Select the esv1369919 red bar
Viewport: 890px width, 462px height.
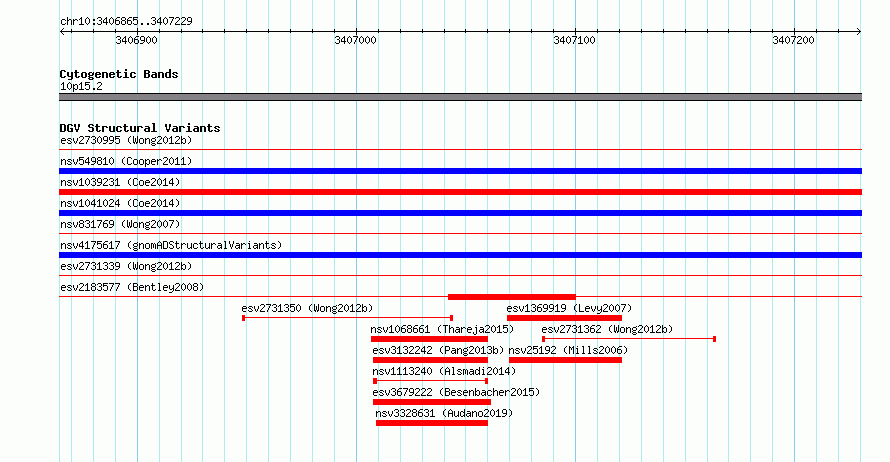pyautogui.click(x=564, y=318)
